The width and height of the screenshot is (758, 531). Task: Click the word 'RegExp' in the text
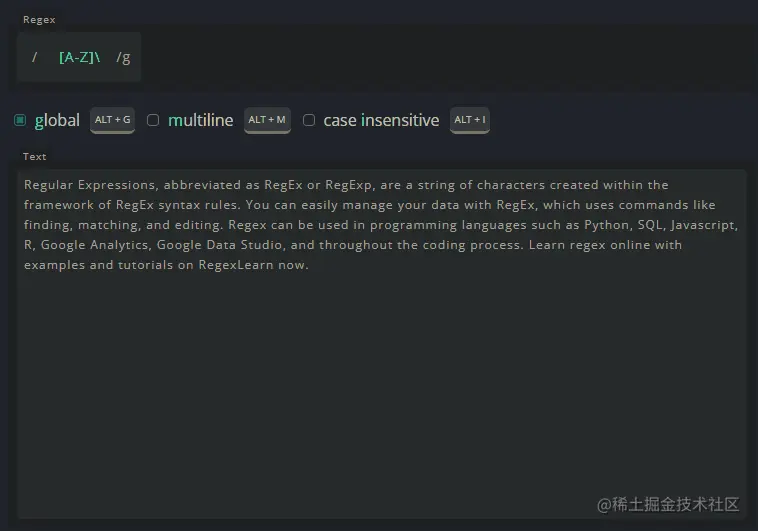point(348,185)
